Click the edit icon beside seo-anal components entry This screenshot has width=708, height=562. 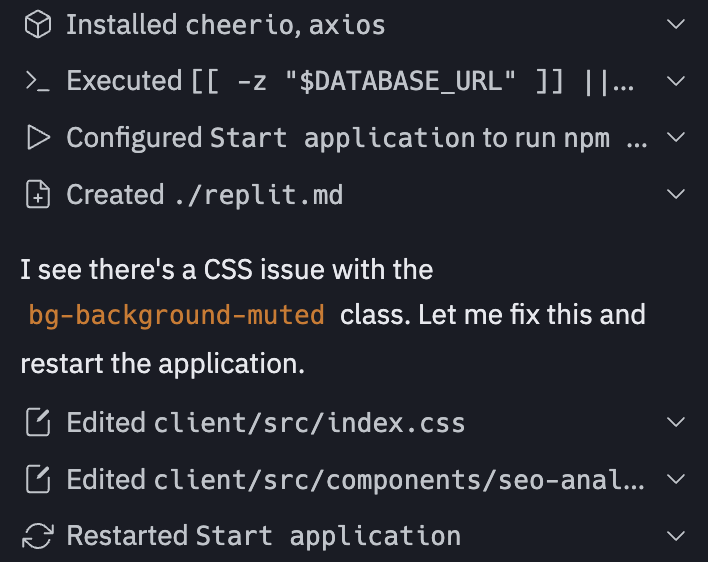pos(38,480)
